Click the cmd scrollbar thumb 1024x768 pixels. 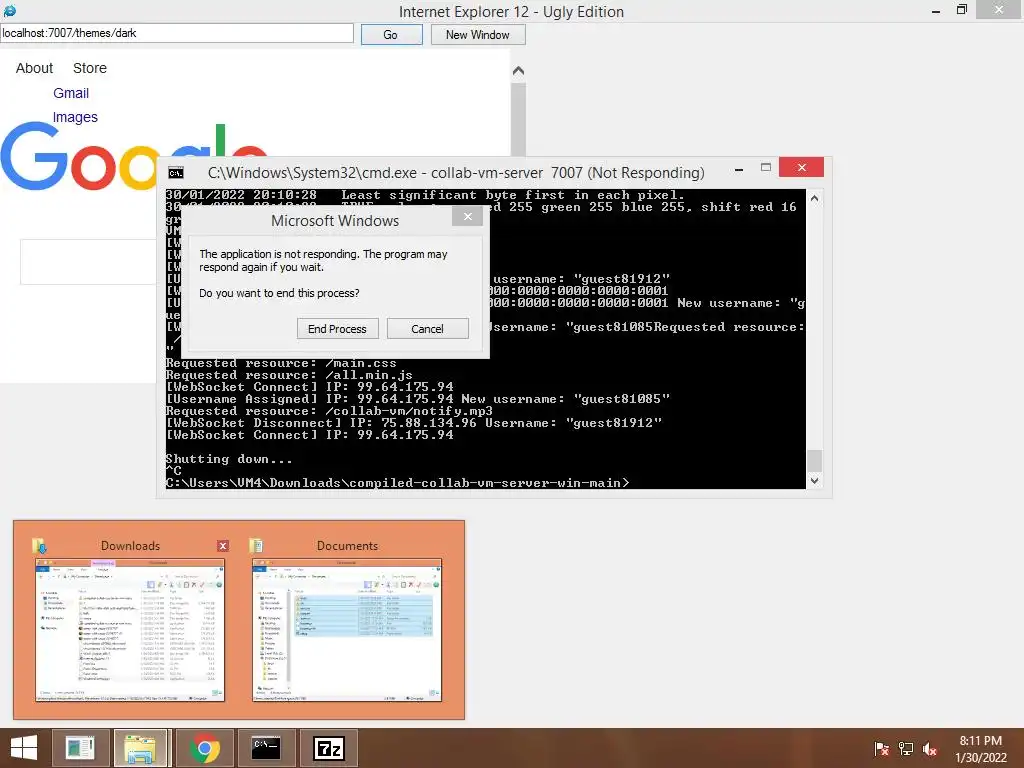[814, 460]
